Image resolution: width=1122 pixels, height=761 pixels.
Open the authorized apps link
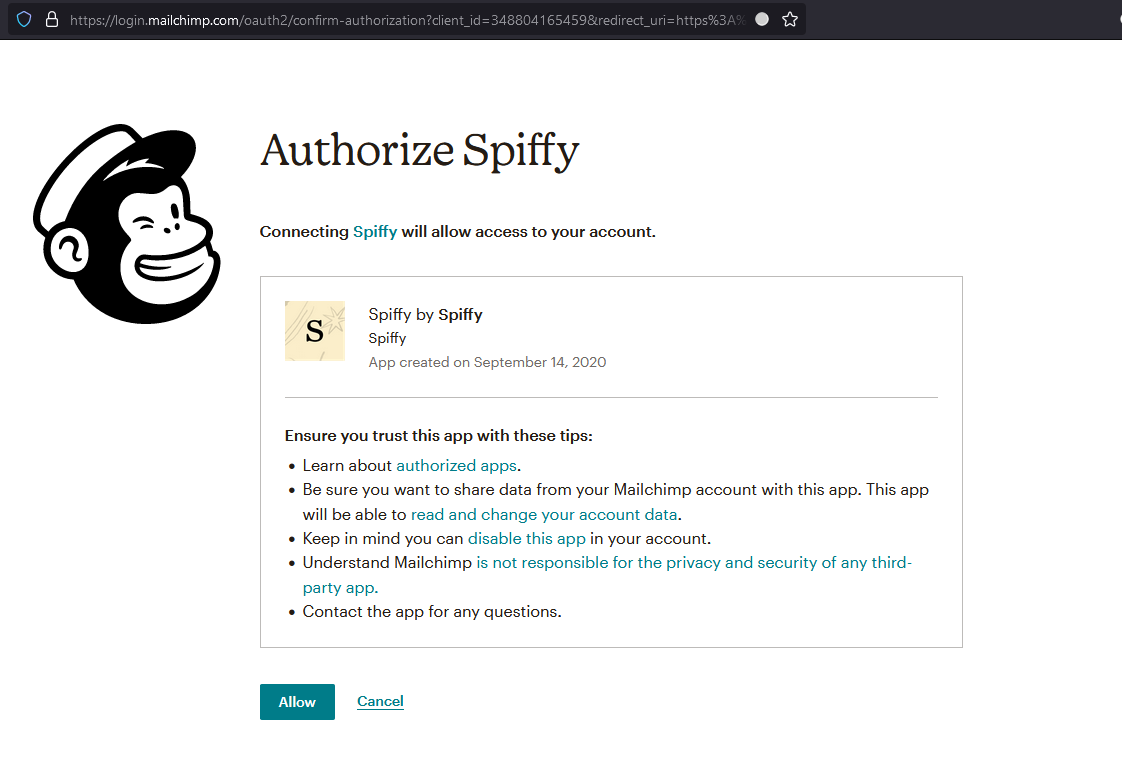(457, 466)
